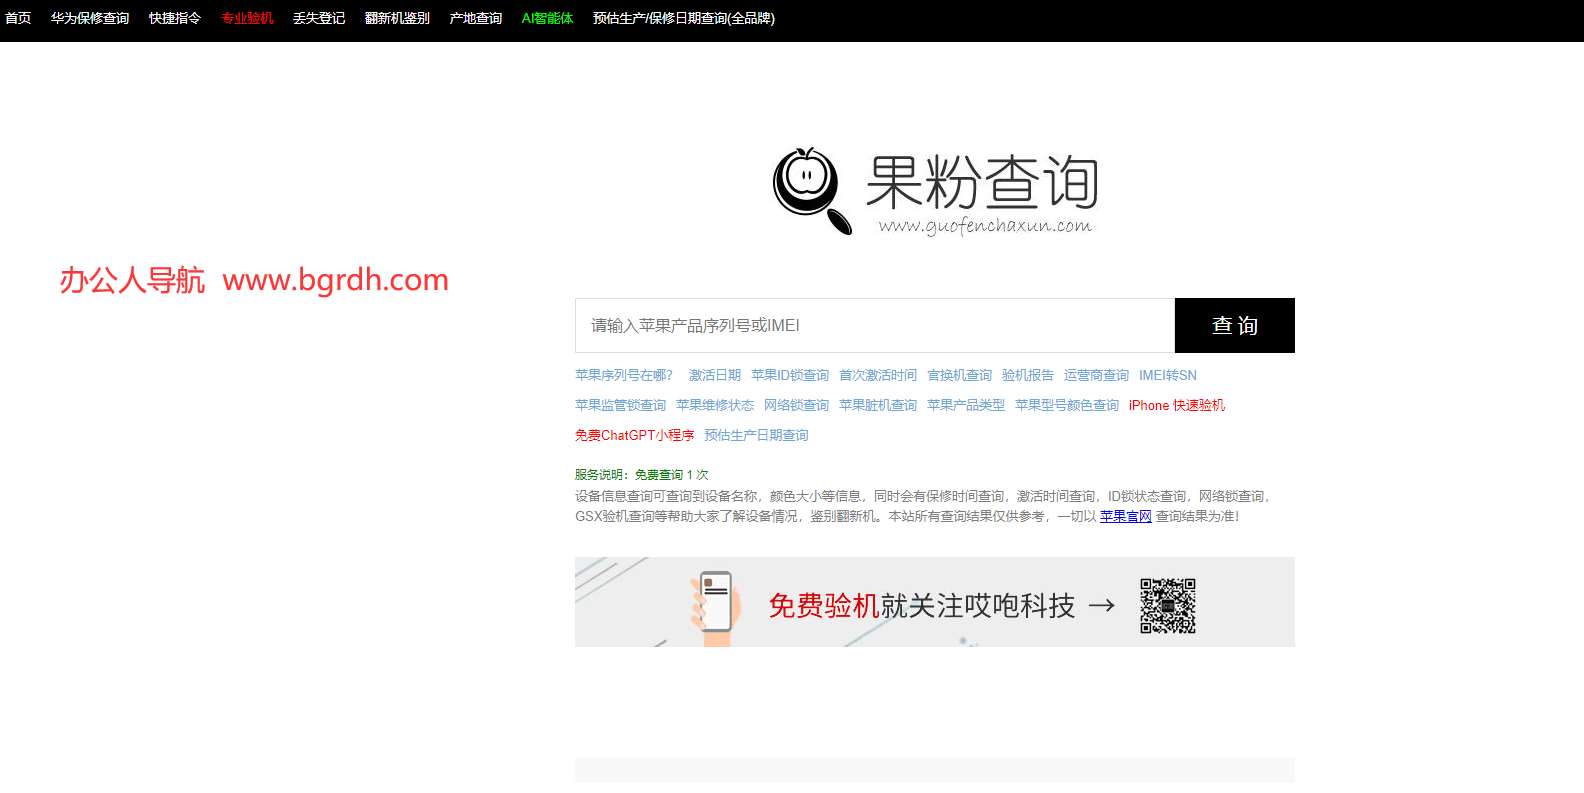Screen dimensions: 1584x793
Task: Open the 苹果ID锁查询 link
Action: click(790, 375)
